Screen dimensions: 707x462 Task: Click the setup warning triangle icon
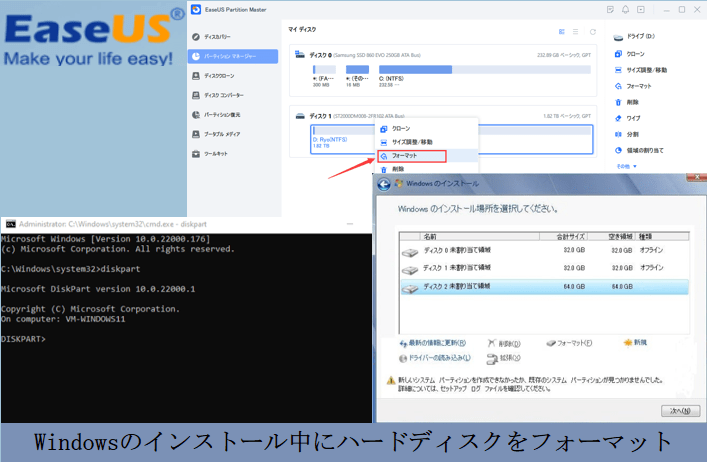pos(391,381)
